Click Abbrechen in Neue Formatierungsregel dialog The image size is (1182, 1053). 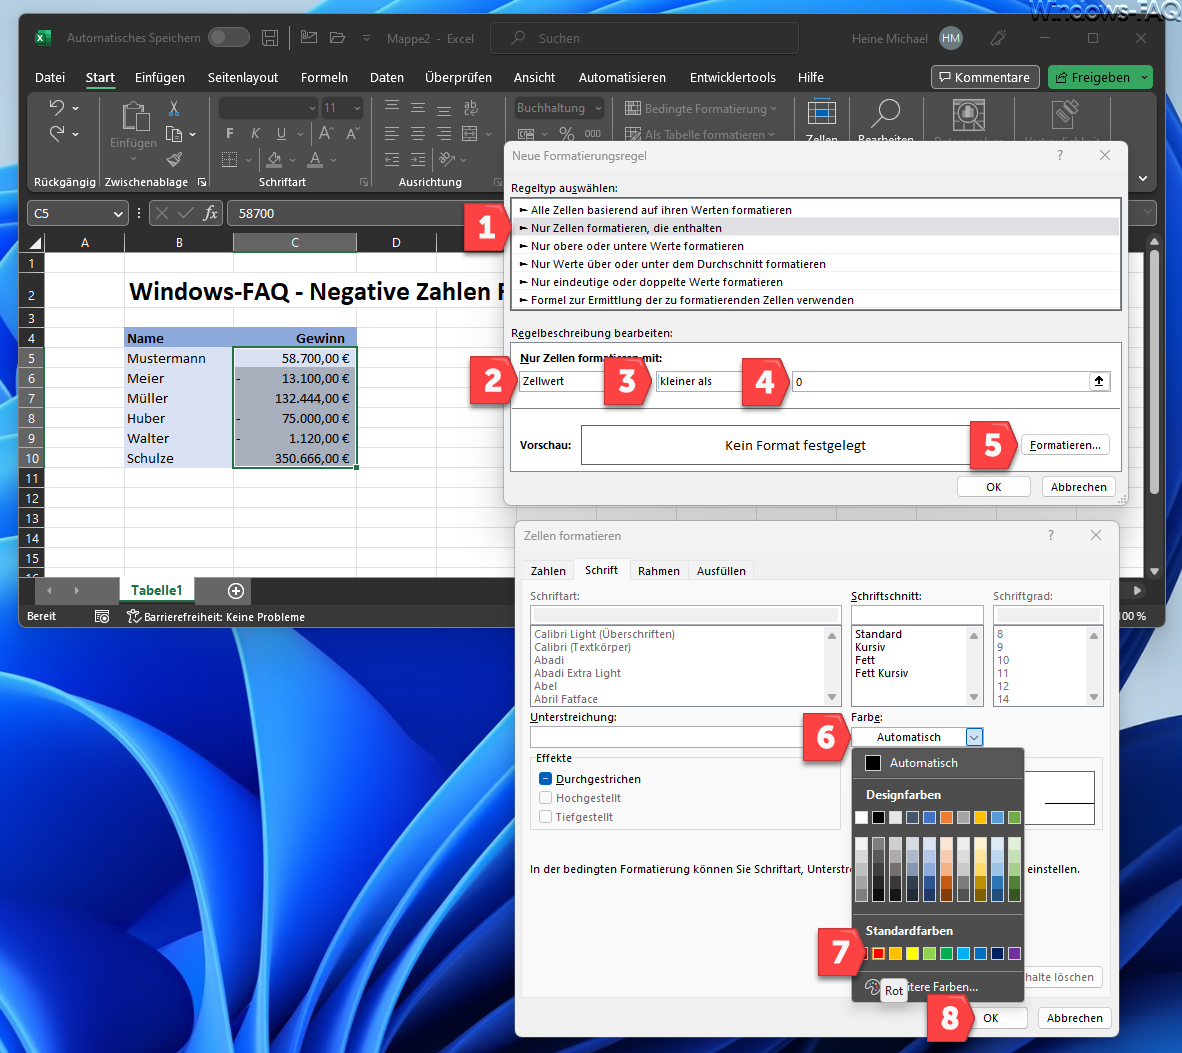(1079, 487)
